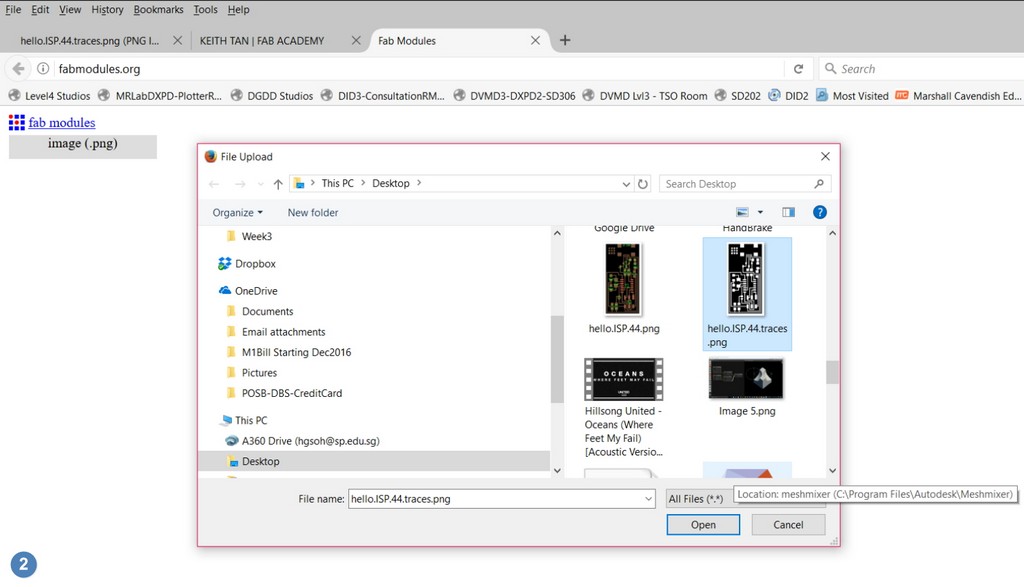1024x587 pixels.
Task: Open the File menu in browser
Action: coord(13,10)
